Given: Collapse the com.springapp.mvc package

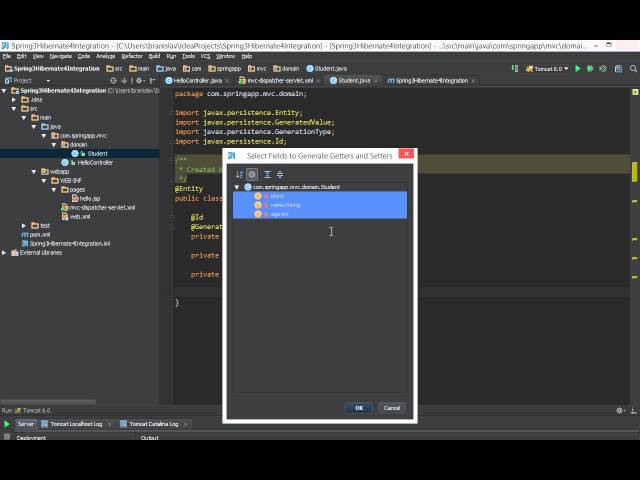Looking at the screenshot, I should coord(44,136).
